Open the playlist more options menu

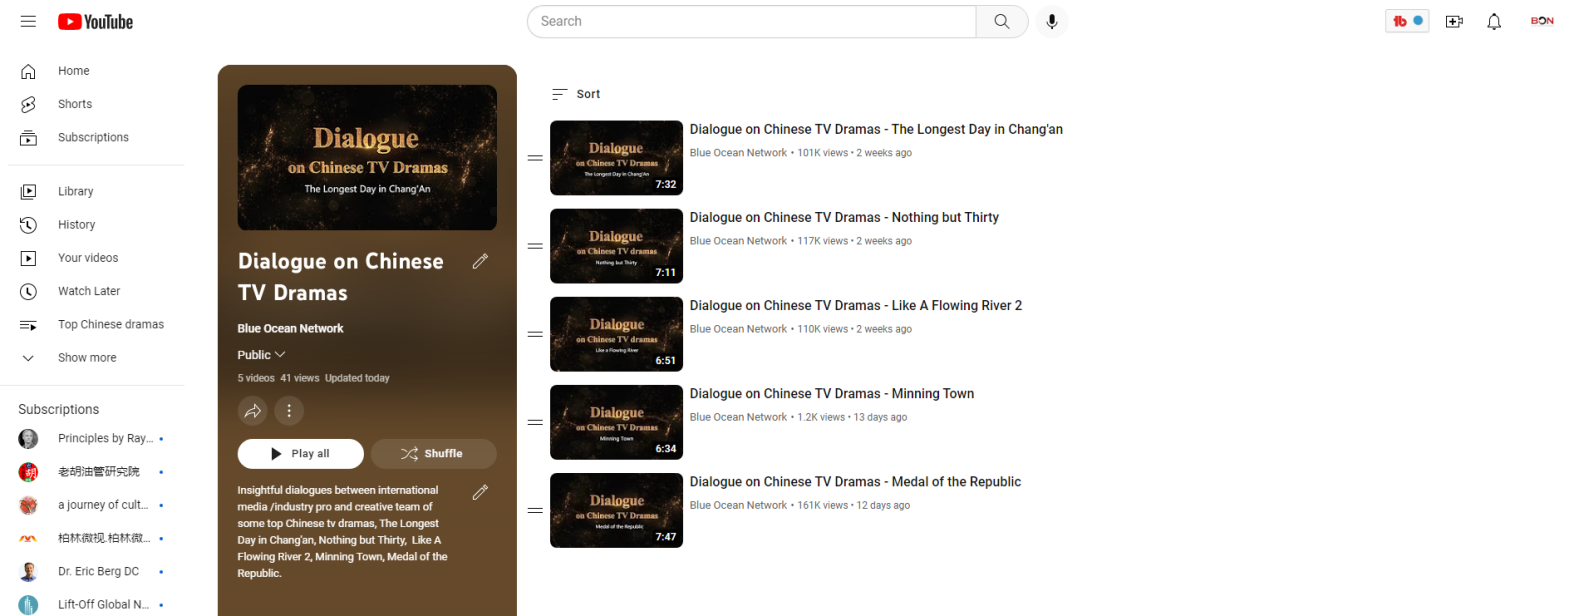[289, 410]
